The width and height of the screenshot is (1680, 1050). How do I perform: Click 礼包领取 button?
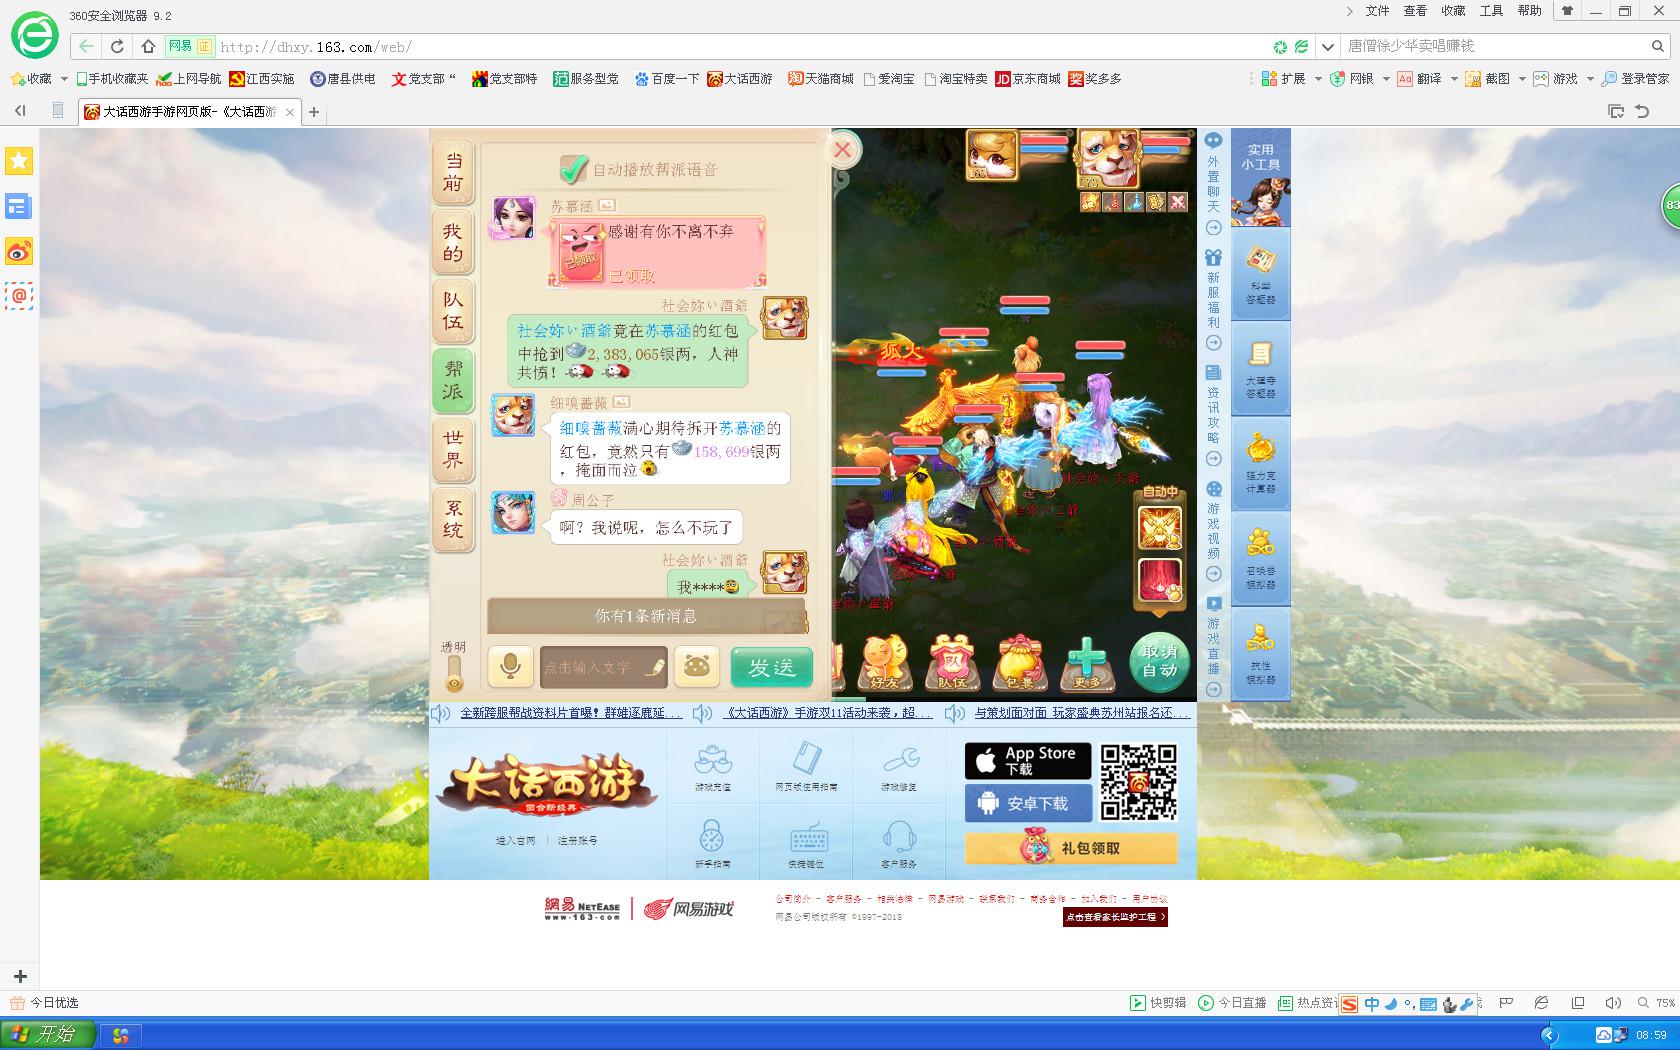tap(1071, 848)
